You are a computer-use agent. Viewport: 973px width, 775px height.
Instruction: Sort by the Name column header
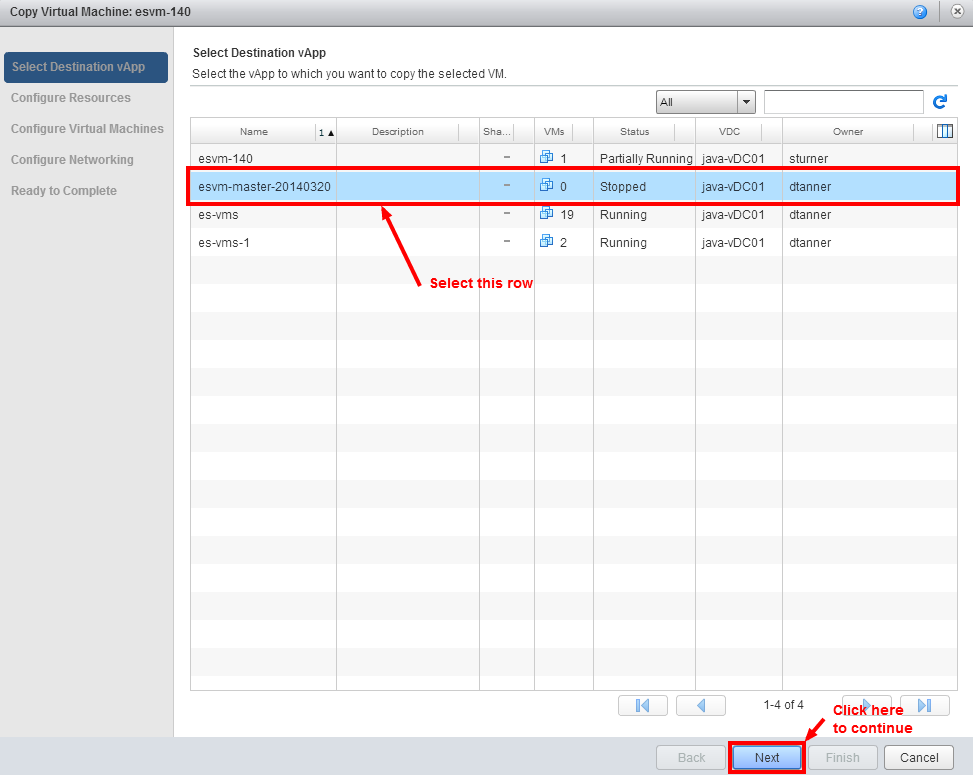pyautogui.click(x=254, y=132)
